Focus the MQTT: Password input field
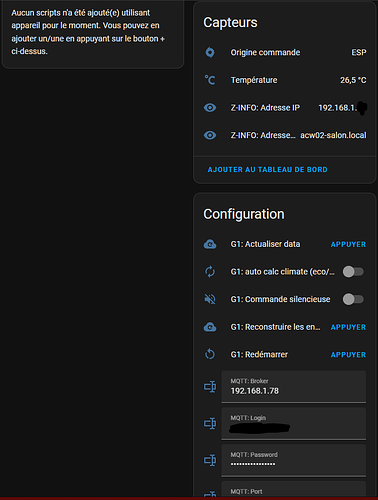Screen dimensions: 378x500 pyautogui.click(x=294, y=460)
